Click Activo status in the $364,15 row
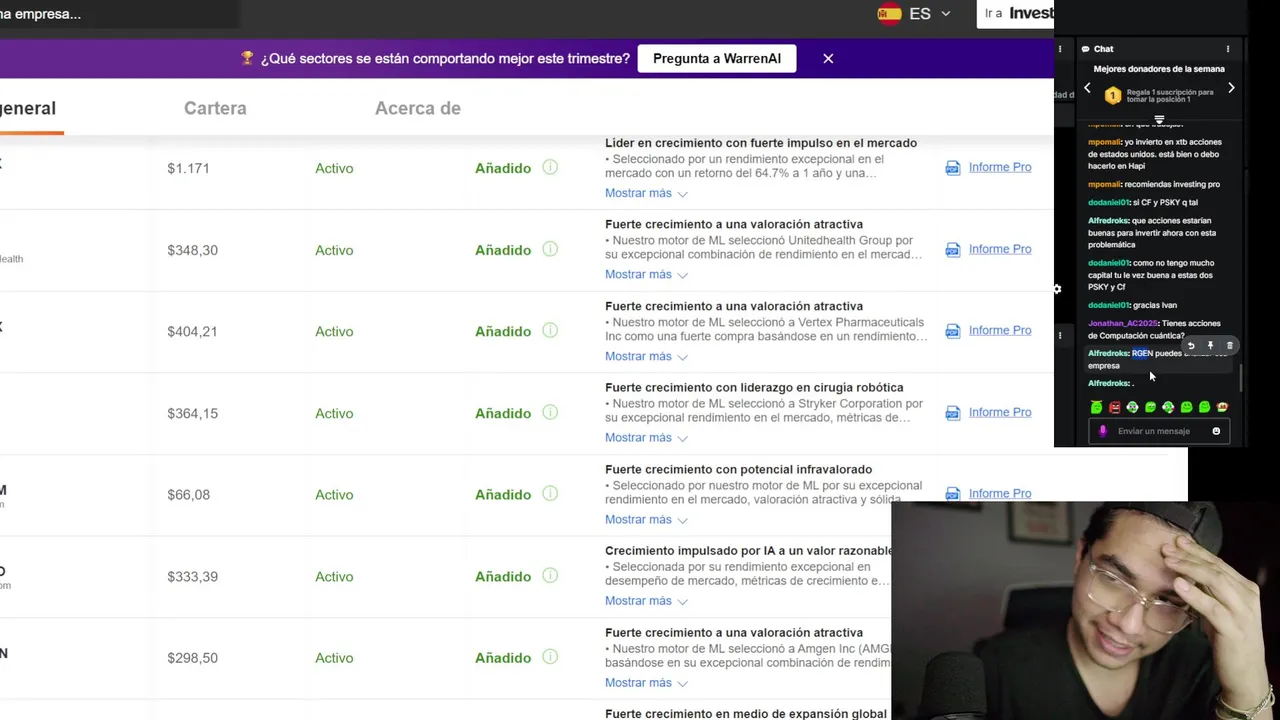The height and width of the screenshot is (720, 1280). coord(334,413)
